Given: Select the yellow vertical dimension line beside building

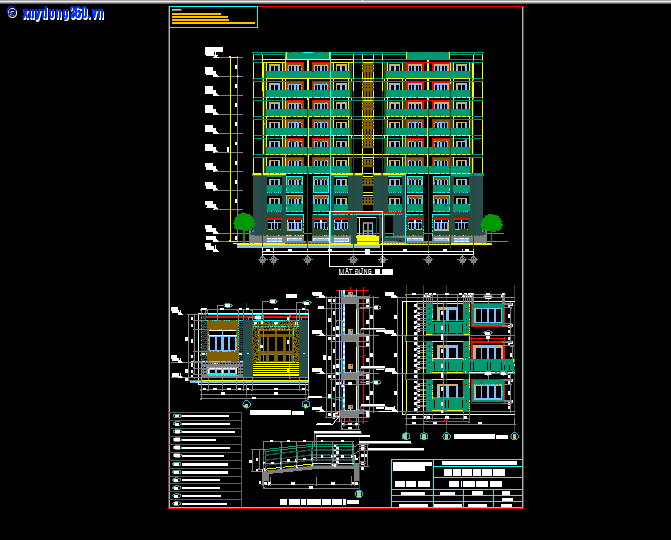Looking at the screenshot, I should click(x=232, y=148).
